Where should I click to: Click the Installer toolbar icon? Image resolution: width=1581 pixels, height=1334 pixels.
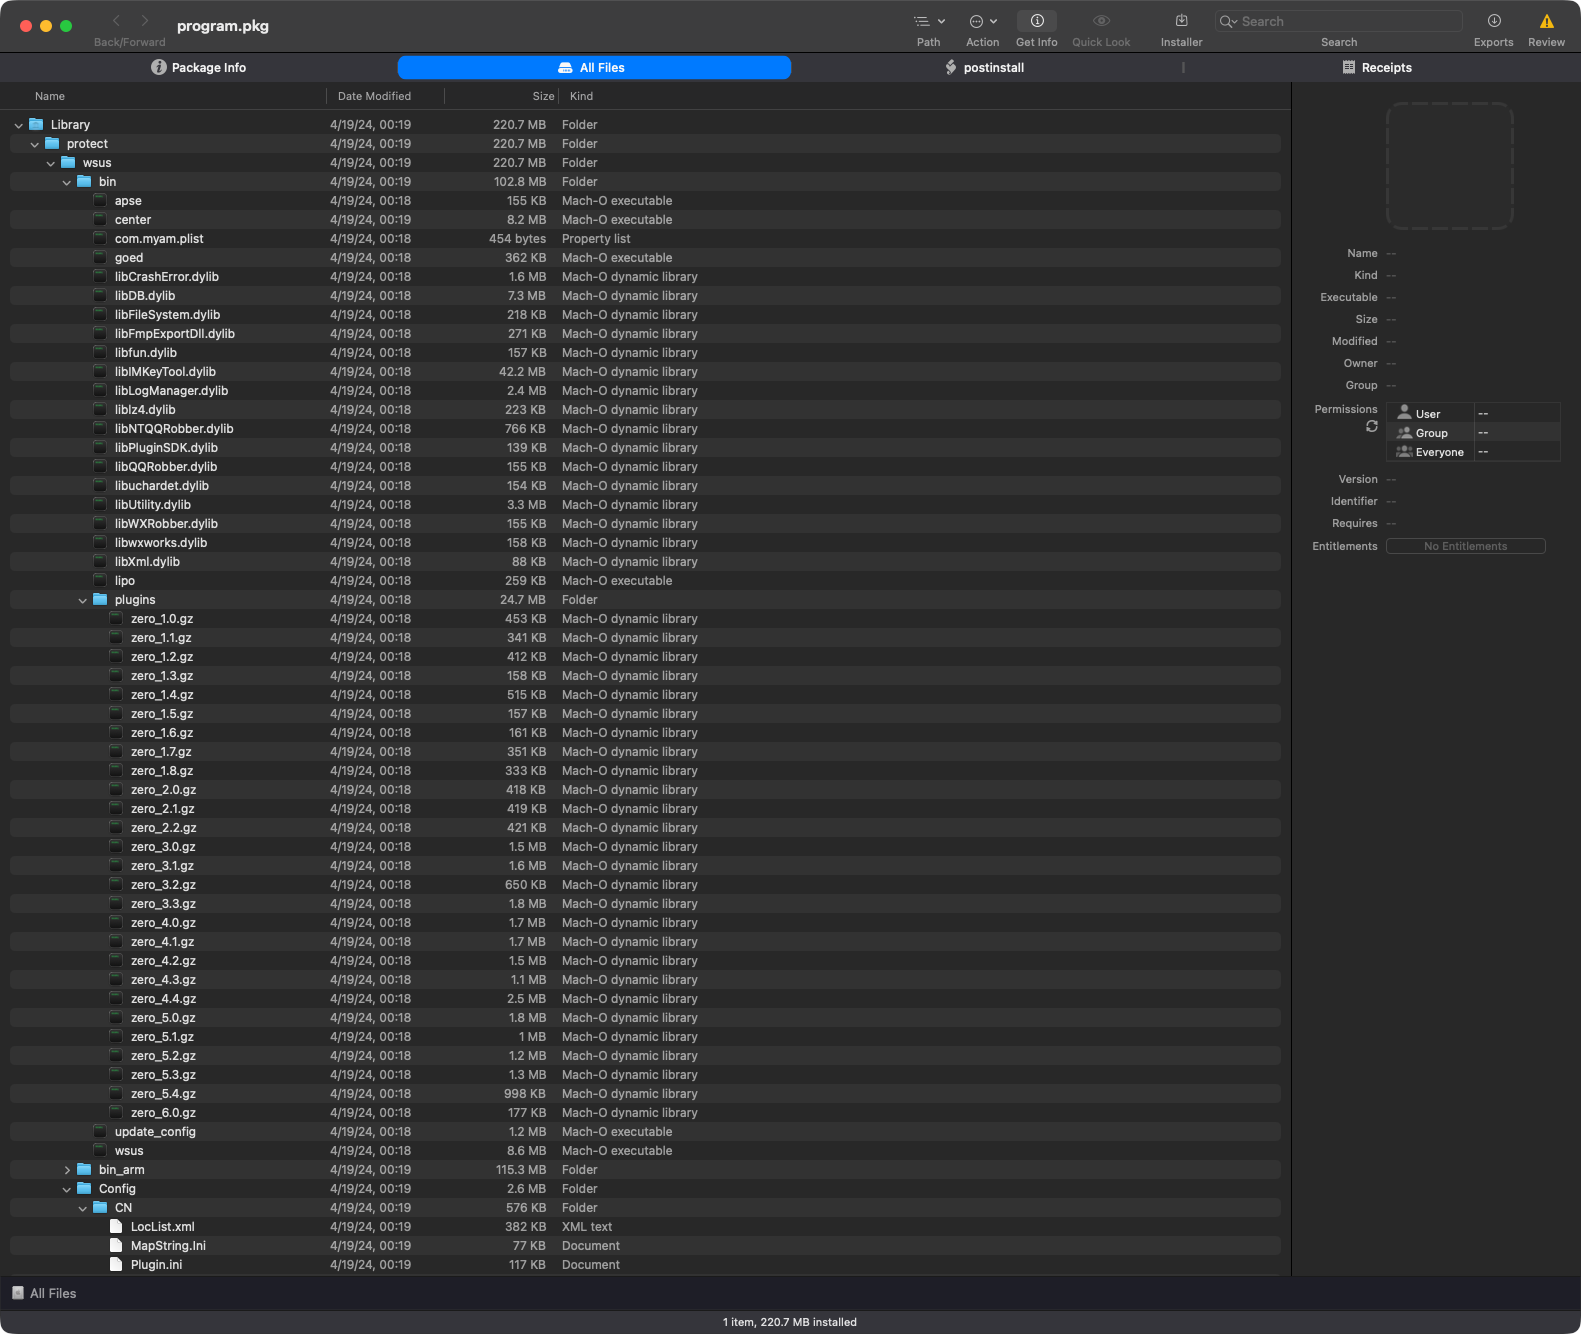point(1181,22)
